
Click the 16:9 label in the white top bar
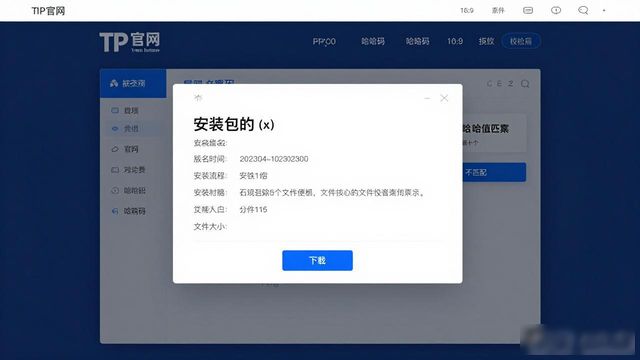point(467,11)
